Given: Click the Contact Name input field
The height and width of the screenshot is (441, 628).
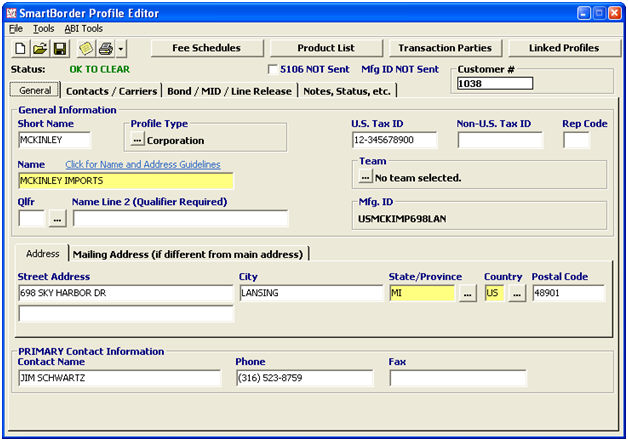Looking at the screenshot, I should 120,378.
